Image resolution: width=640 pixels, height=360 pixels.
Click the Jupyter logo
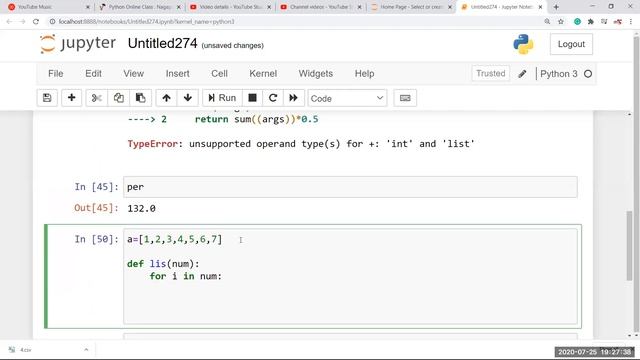(x=78, y=43)
